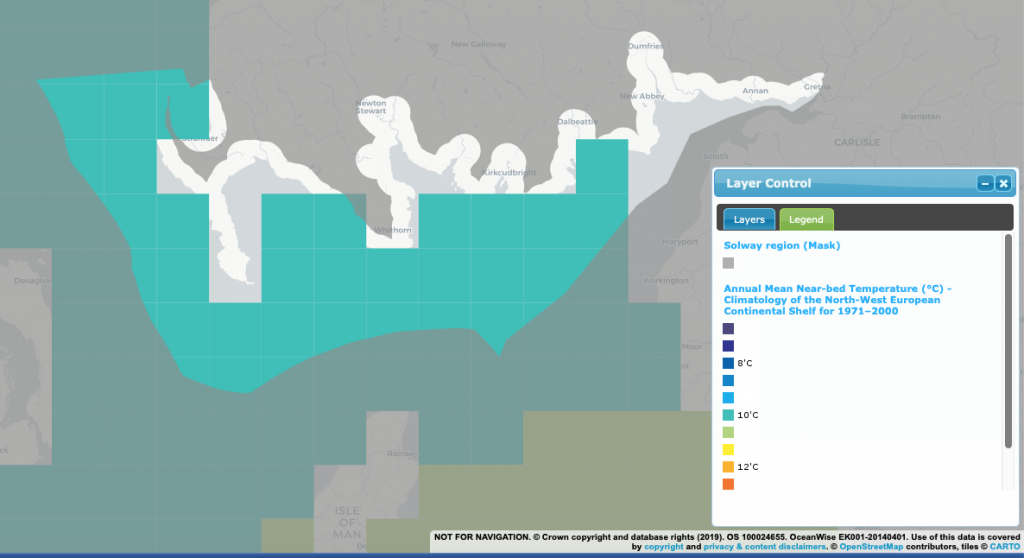Select the Legend tab

[x=806, y=219]
